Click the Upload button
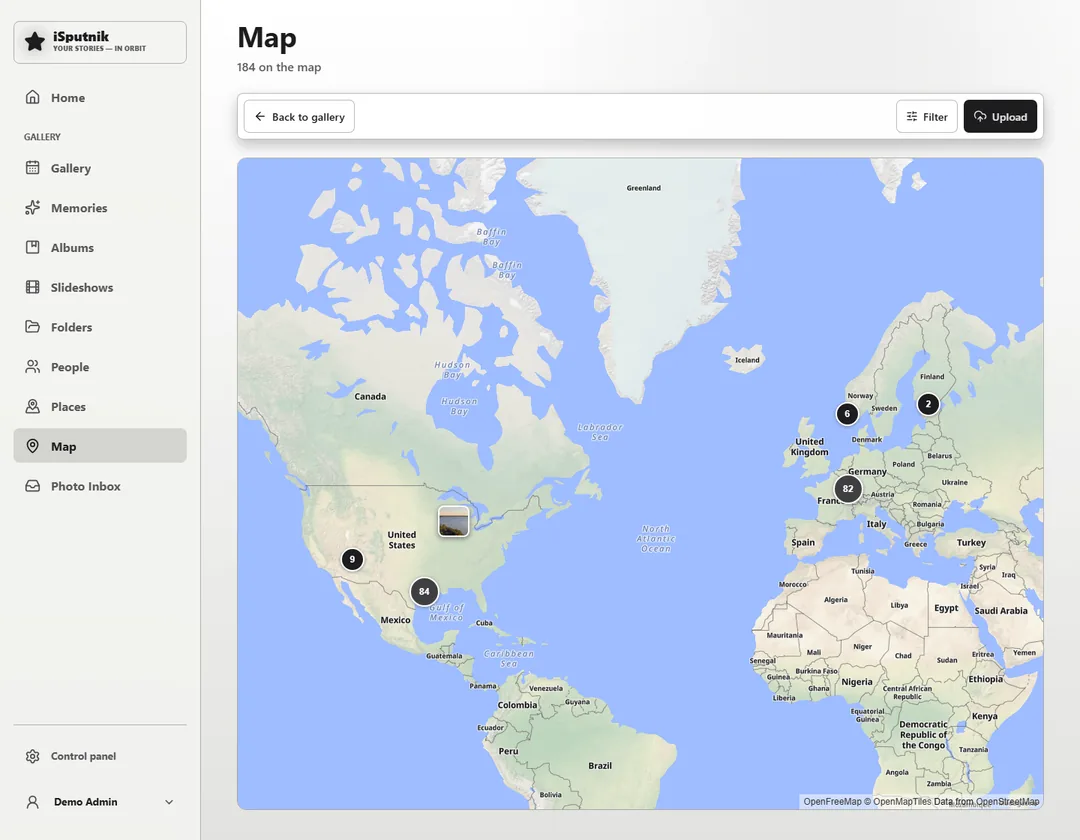 [x=1000, y=116]
